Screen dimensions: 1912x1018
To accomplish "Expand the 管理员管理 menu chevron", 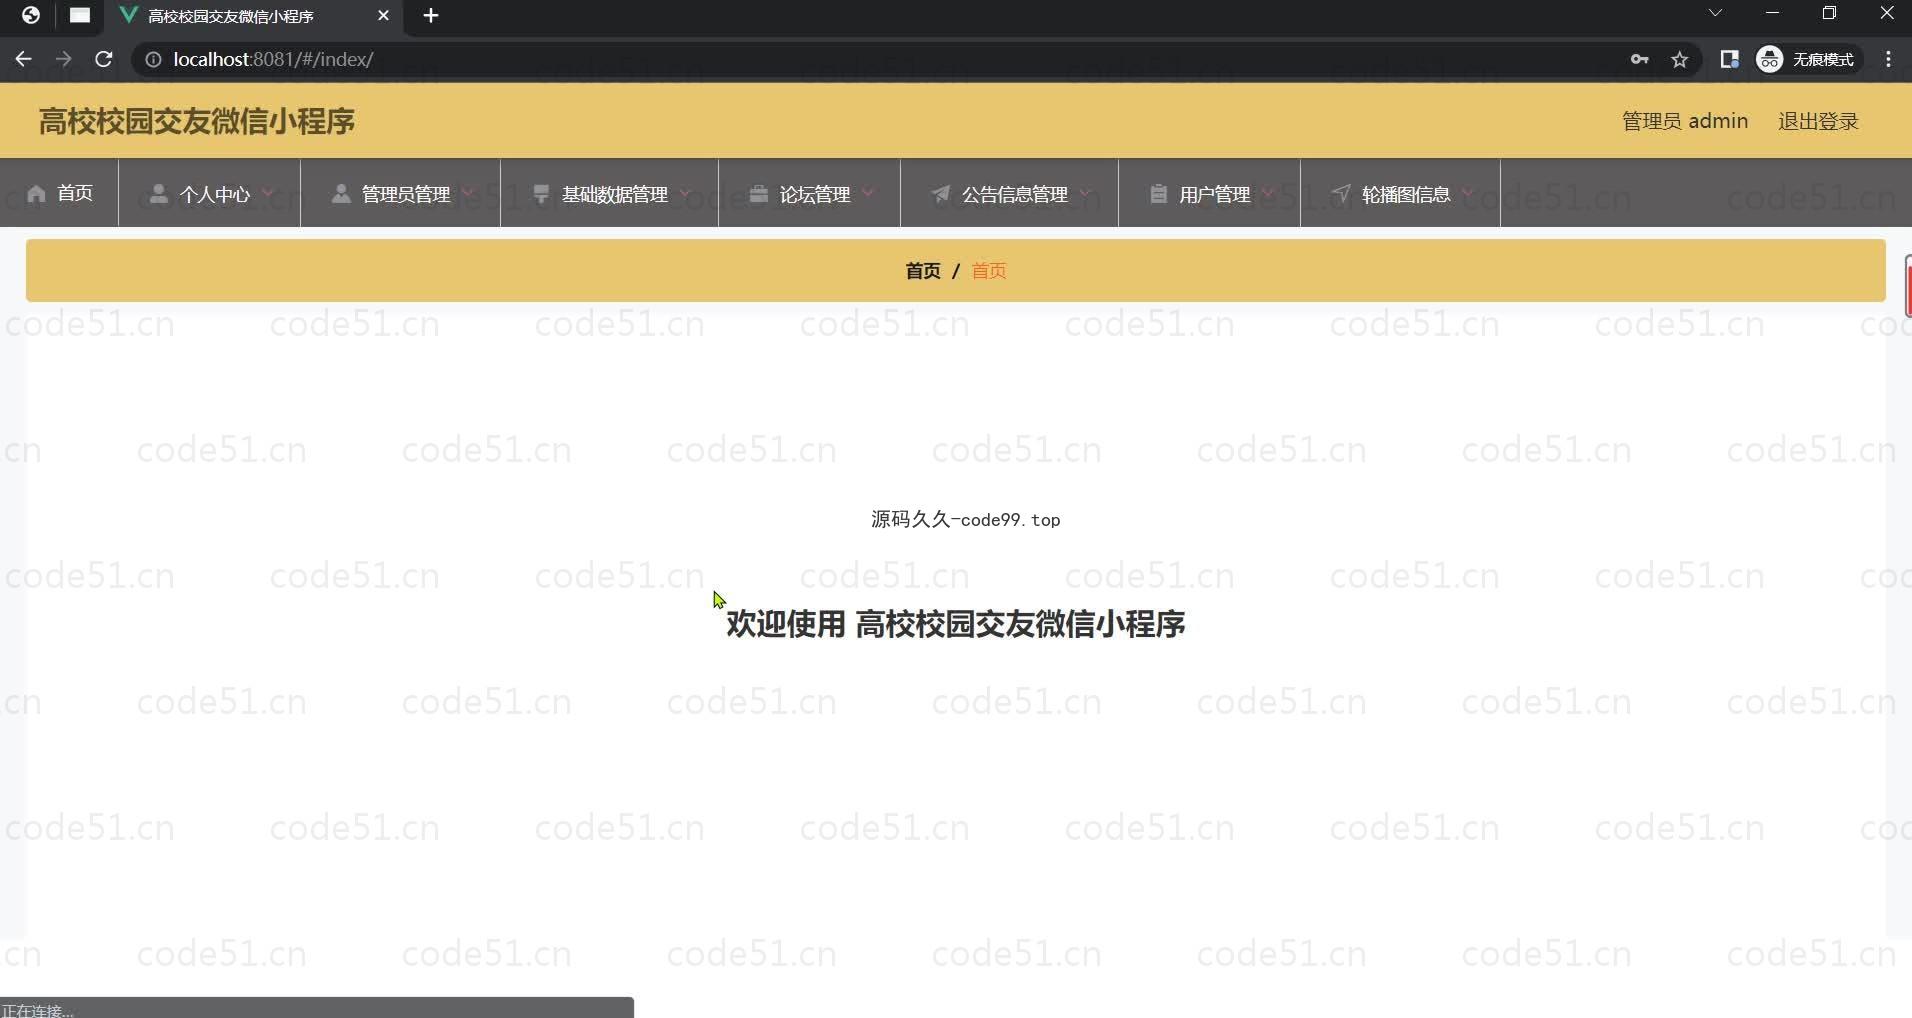I will click(x=467, y=192).
